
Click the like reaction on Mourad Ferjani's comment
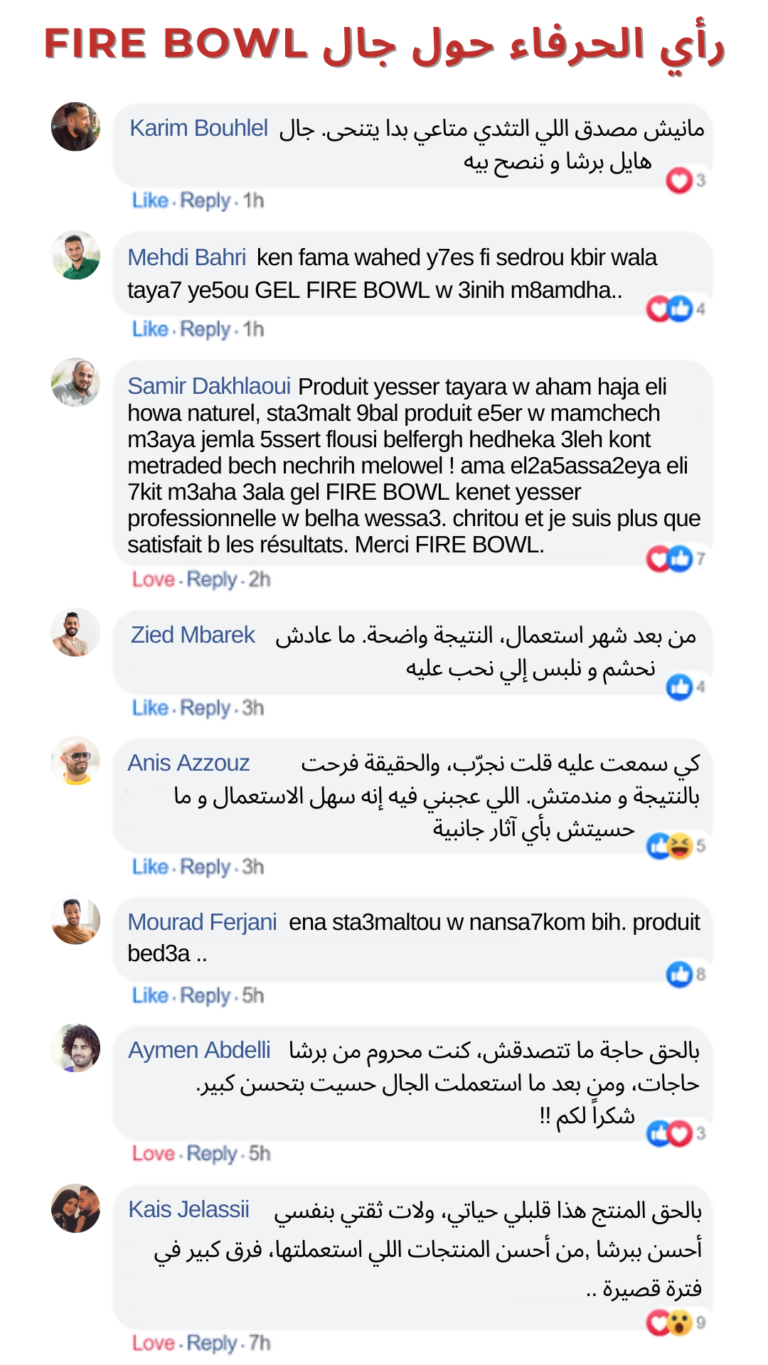pyautogui.click(x=680, y=973)
